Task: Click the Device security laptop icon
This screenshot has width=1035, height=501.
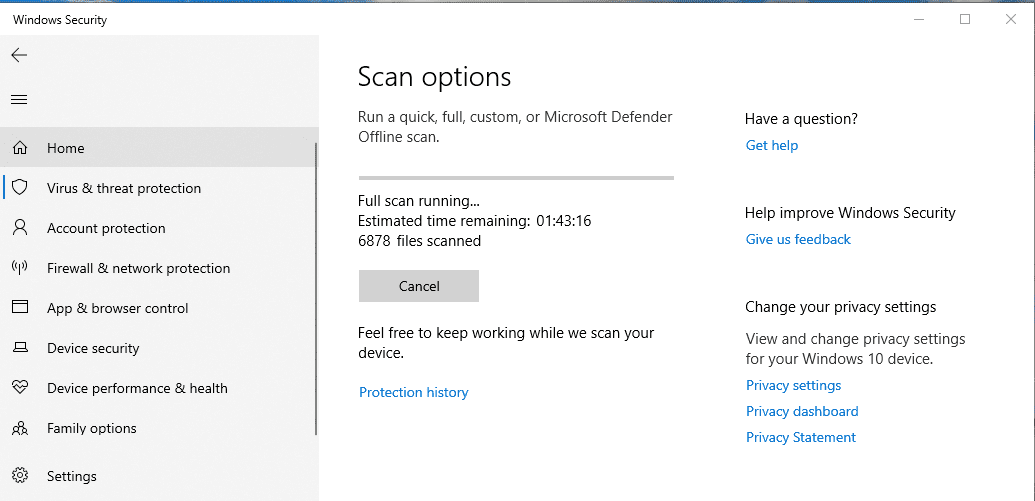Action: point(20,348)
